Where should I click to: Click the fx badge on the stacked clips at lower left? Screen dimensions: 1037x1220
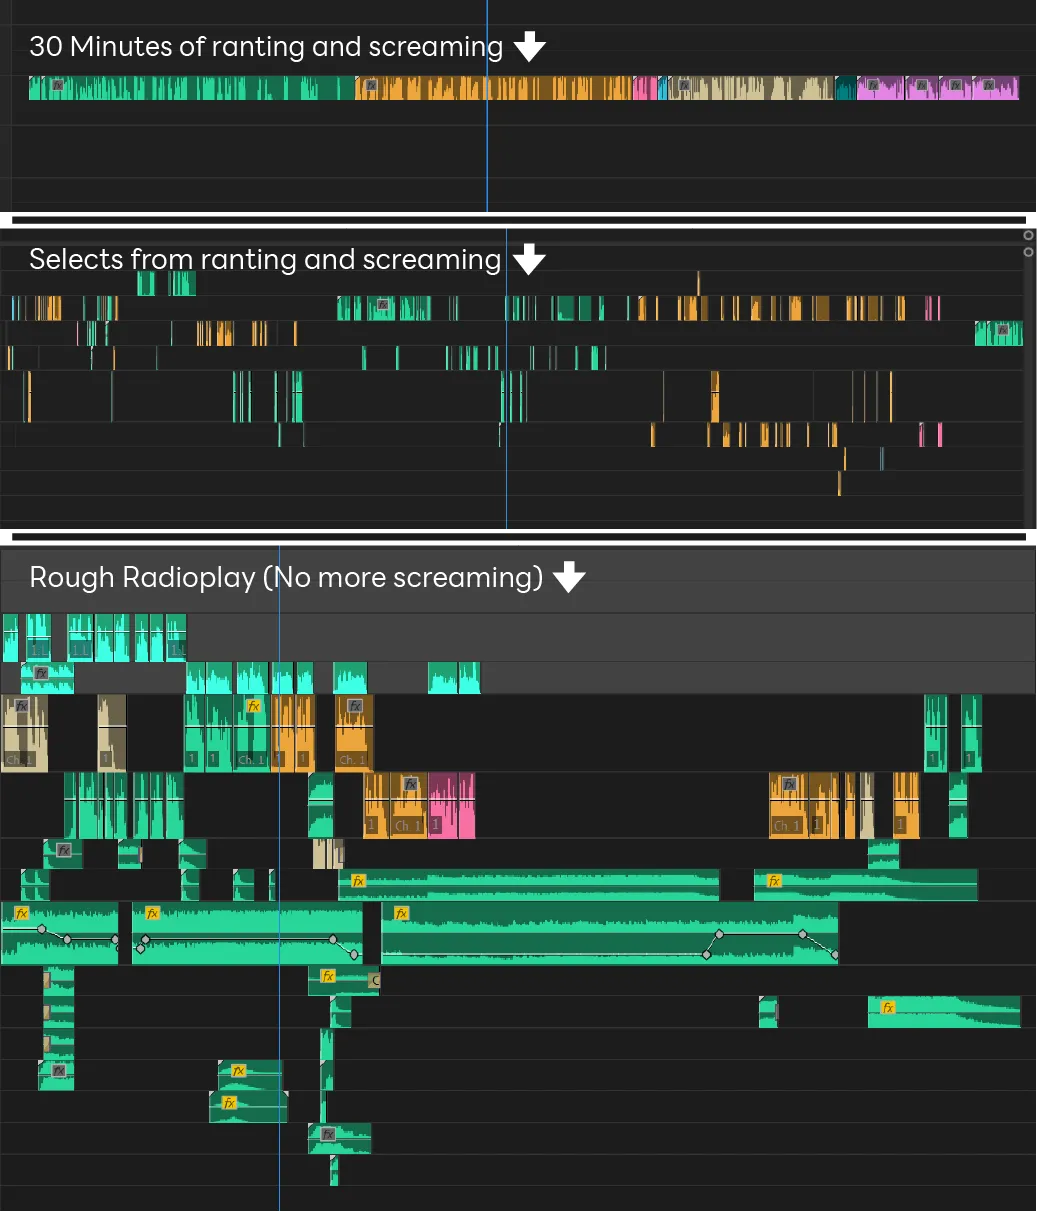58,1070
